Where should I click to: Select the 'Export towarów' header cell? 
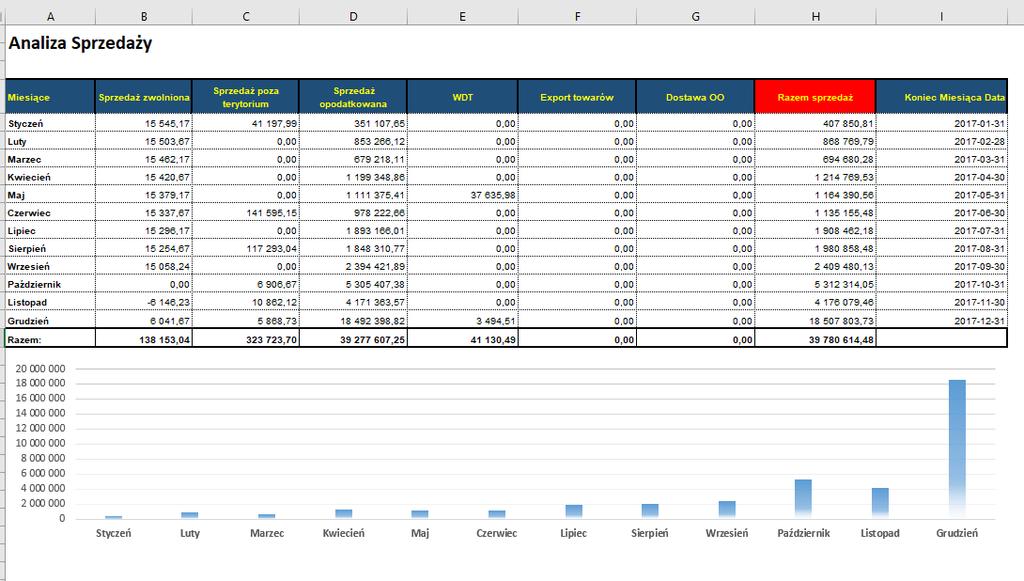point(577,97)
